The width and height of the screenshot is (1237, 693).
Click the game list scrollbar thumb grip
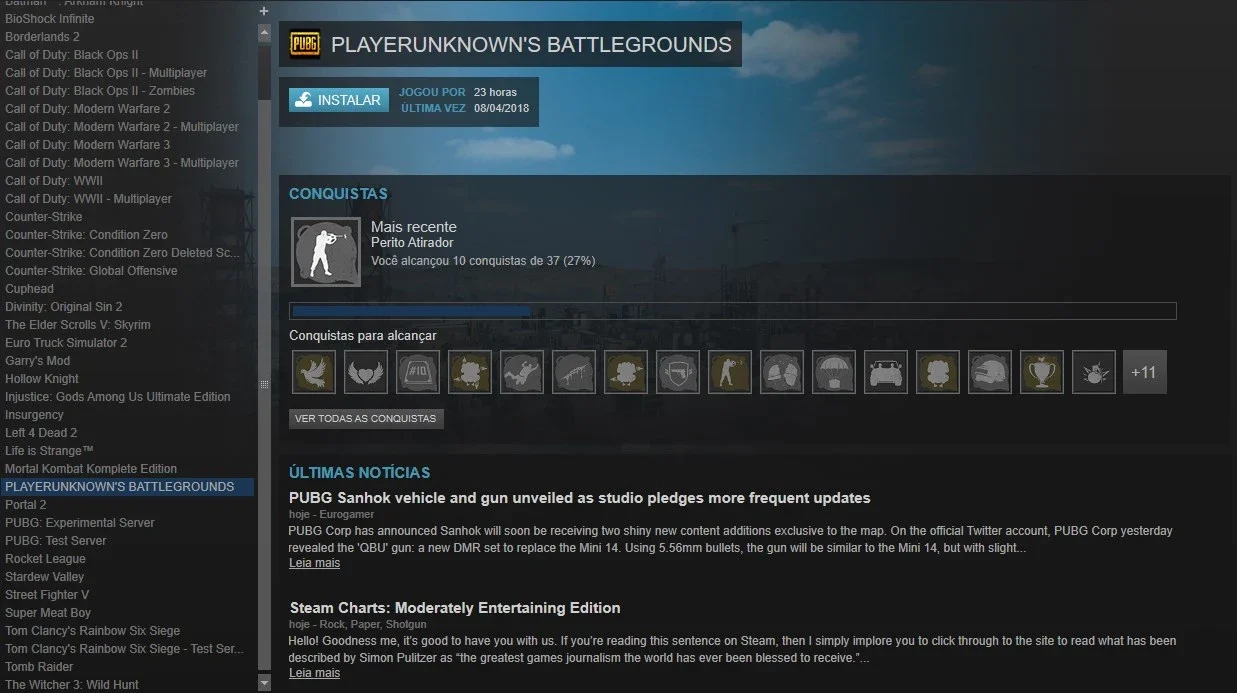click(x=264, y=384)
